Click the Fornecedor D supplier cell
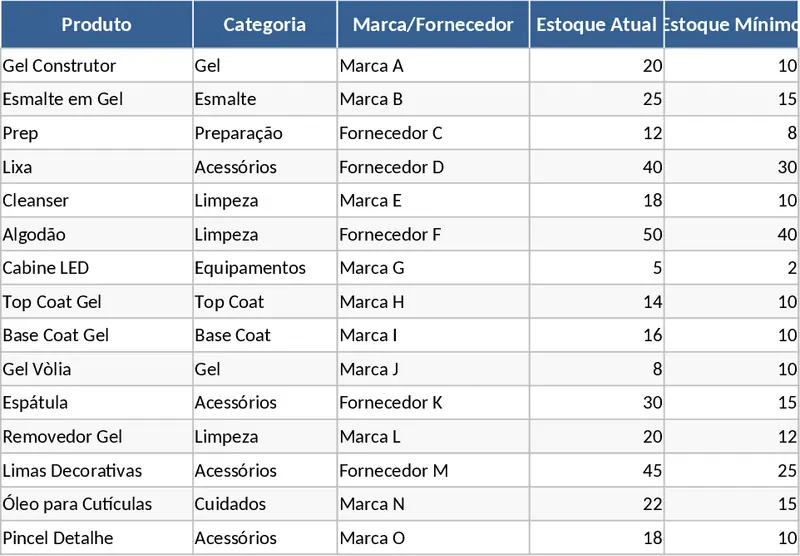Image resolution: width=800 pixels, height=556 pixels. (433, 167)
